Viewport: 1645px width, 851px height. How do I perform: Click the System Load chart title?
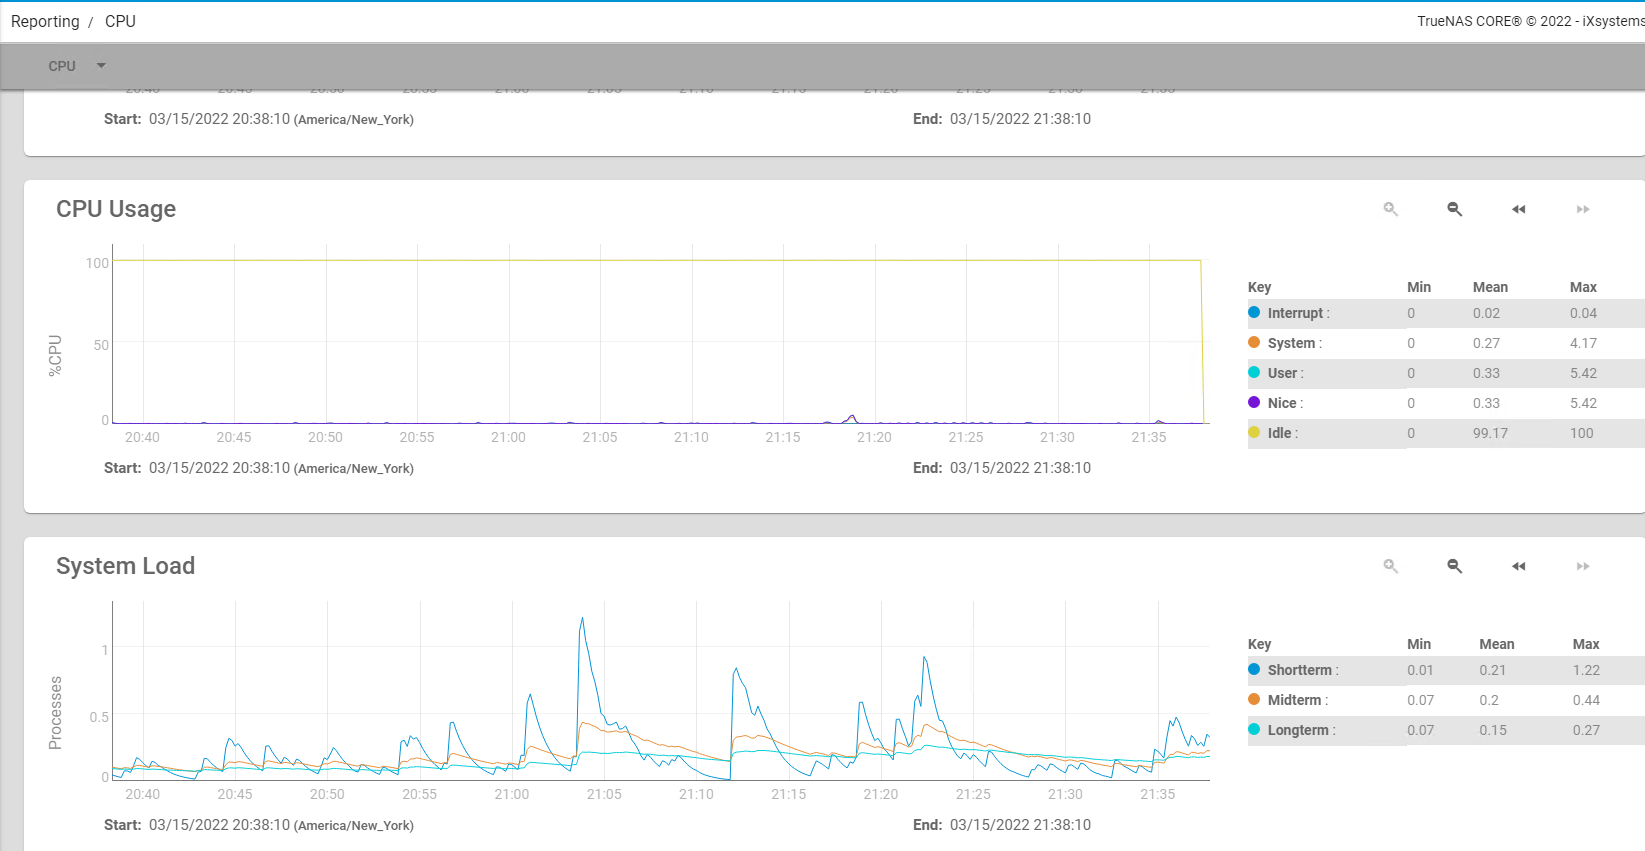pyautogui.click(x=125, y=566)
